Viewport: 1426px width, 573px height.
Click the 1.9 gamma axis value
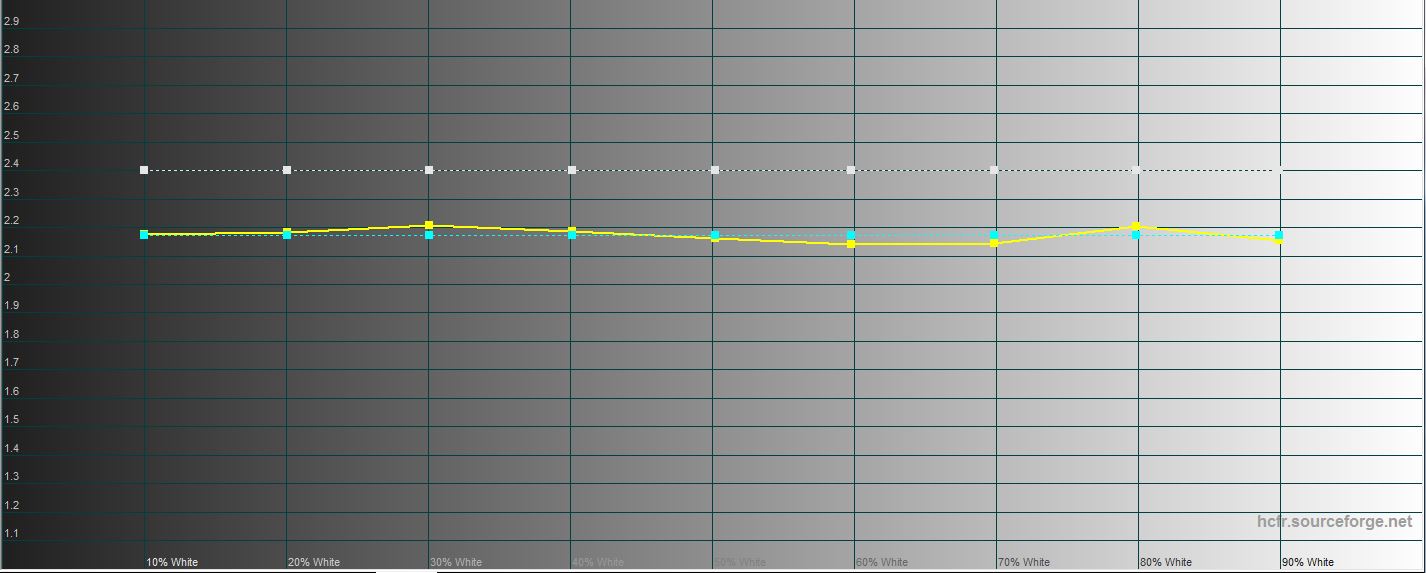pos(11,305)
